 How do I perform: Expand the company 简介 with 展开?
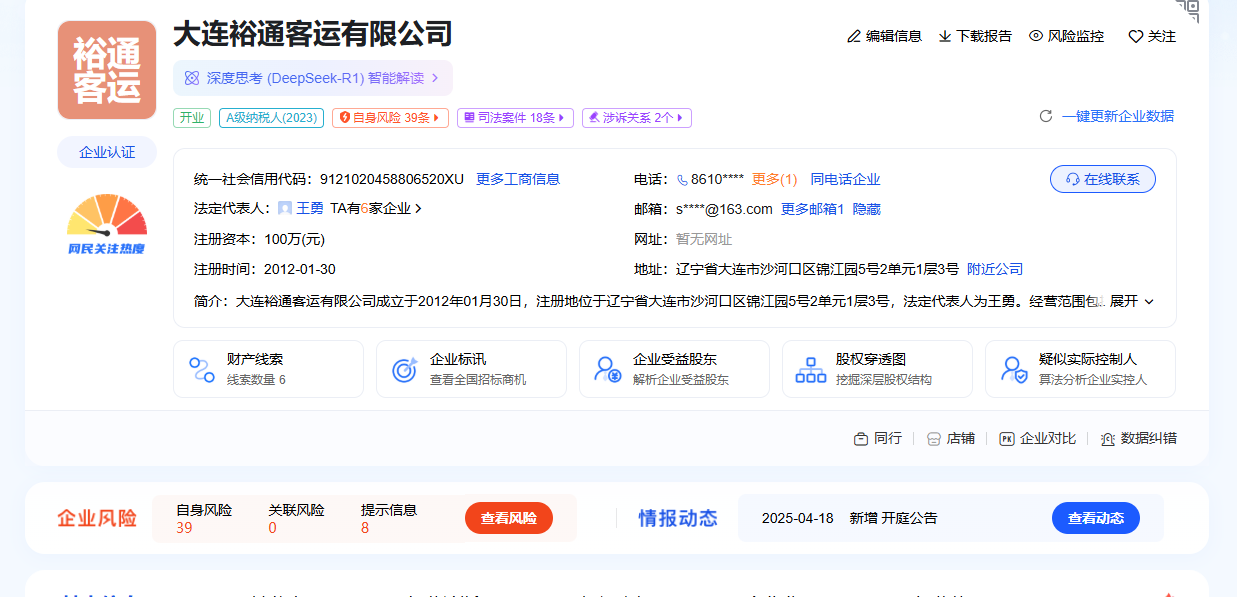[x=1132, y=301]
